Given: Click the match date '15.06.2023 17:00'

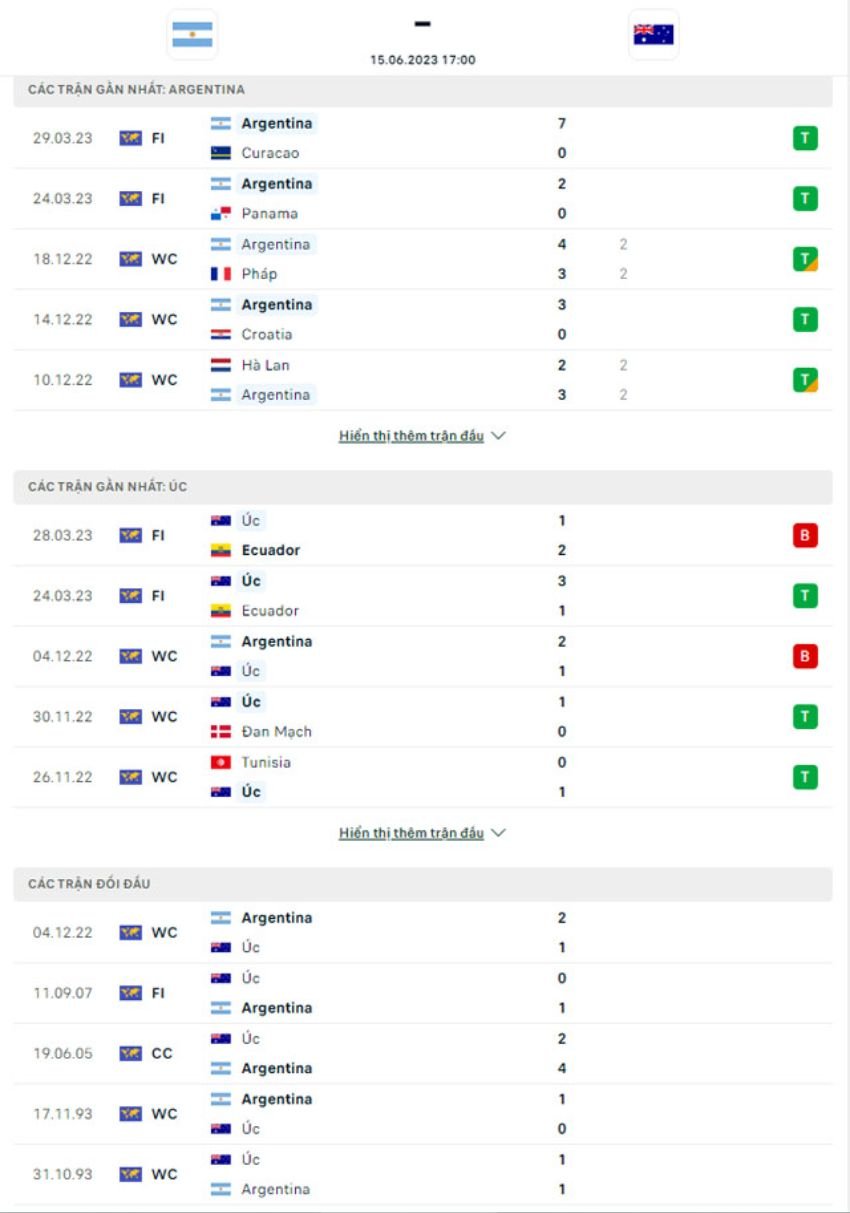Looking at the screenshot, I should click(424, 59).
